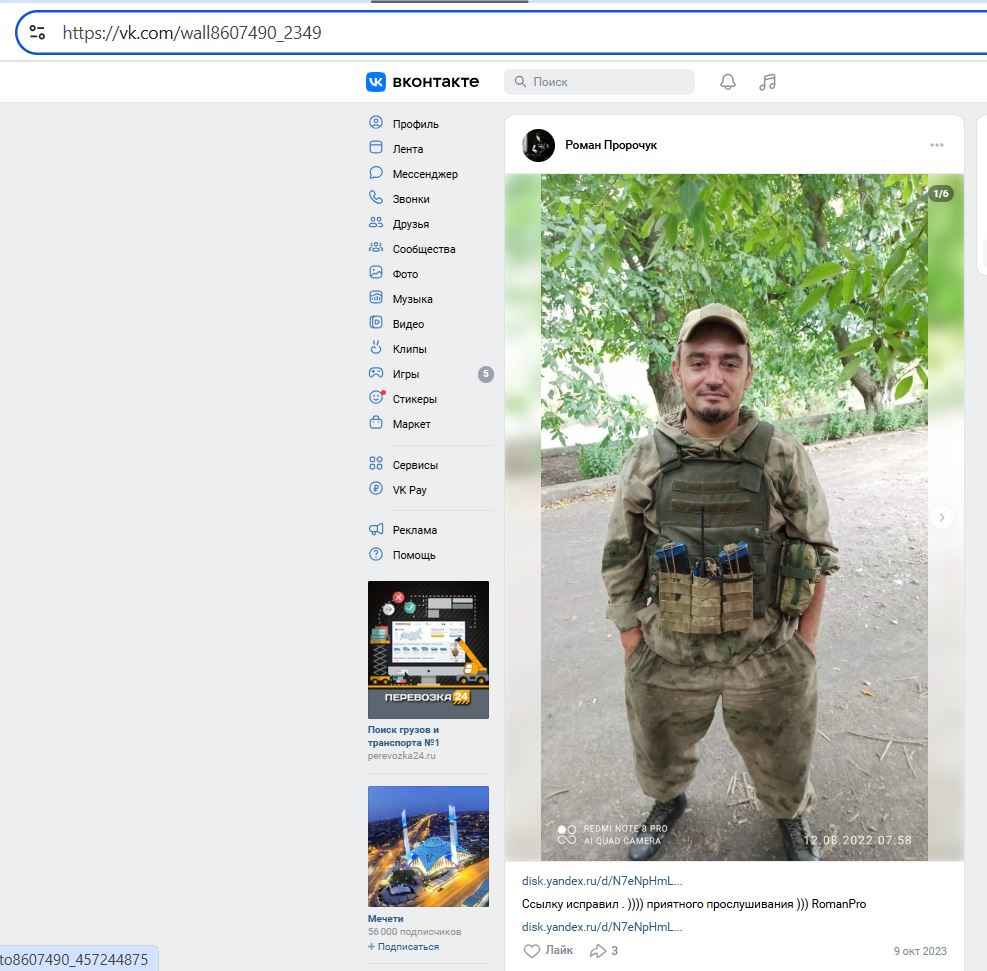This screenshot has height=971, width=987.
Task: Open Маркет menu label
Action: [x=412, y=424]
